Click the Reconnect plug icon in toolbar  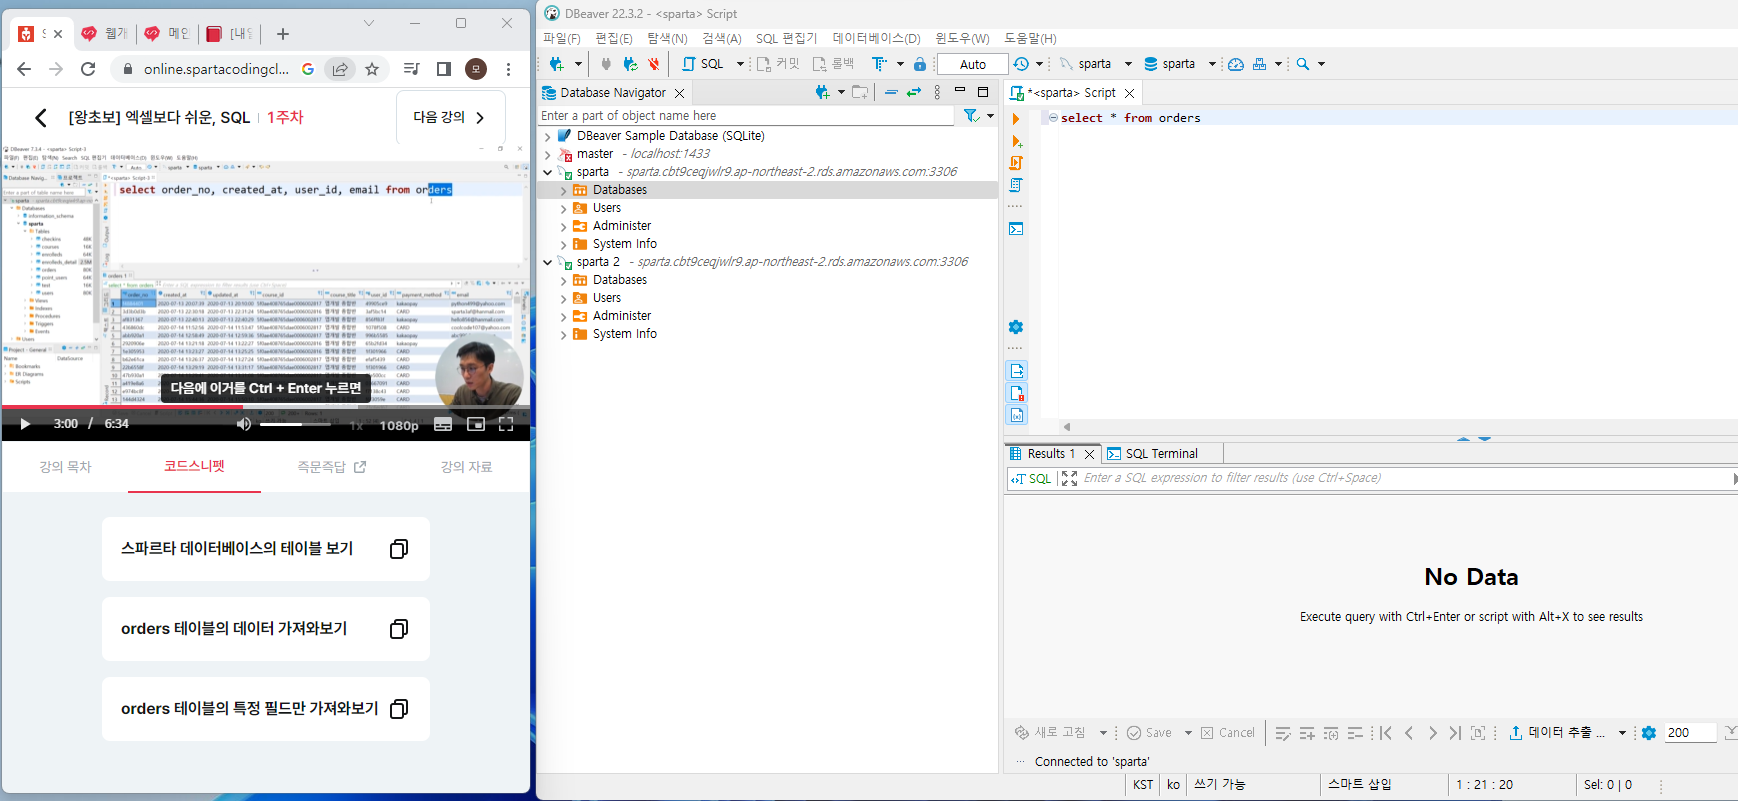630,64
